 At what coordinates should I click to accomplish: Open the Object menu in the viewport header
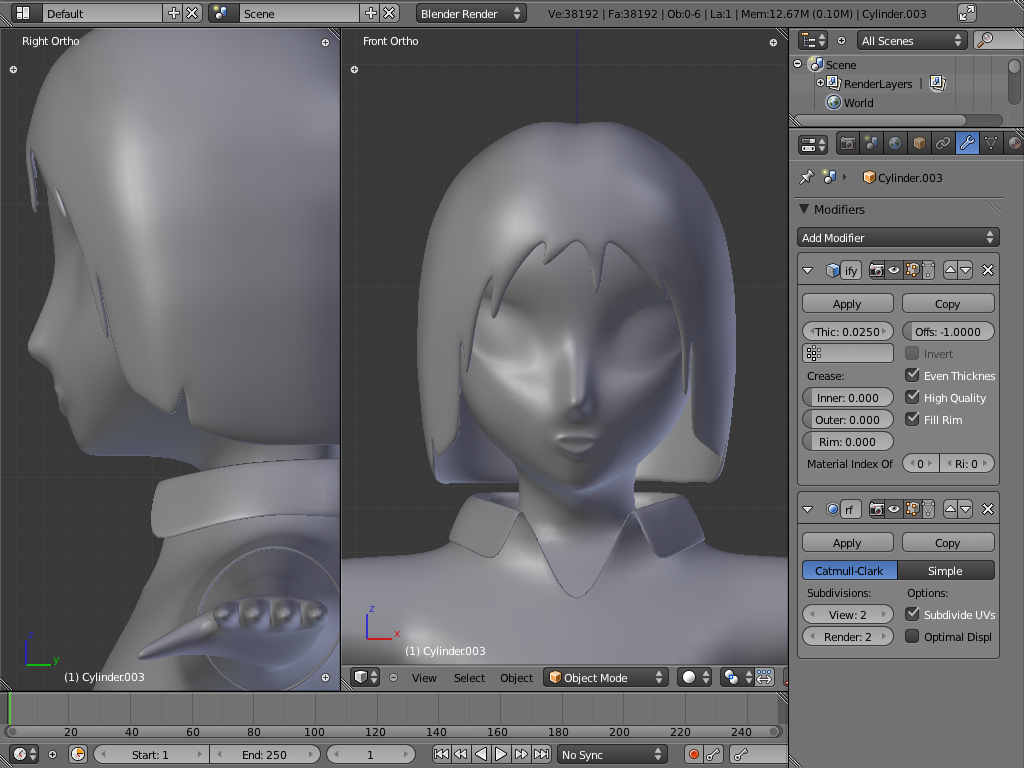pyautogui.click(x=516, y=677)
